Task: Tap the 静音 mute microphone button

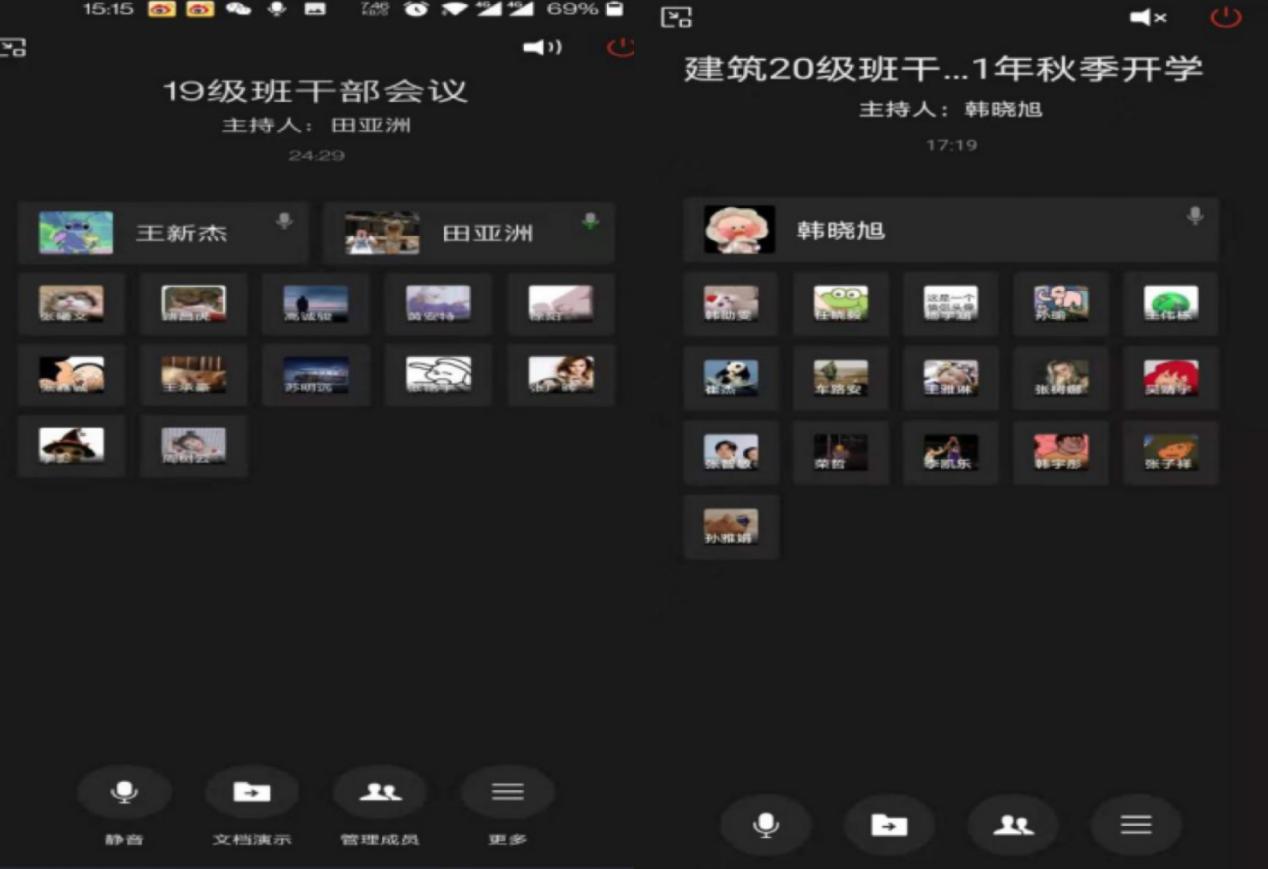Action: click(x=124, y=792)
